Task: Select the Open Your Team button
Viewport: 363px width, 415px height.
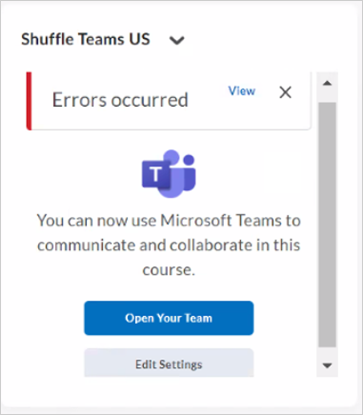Action: 169,318
